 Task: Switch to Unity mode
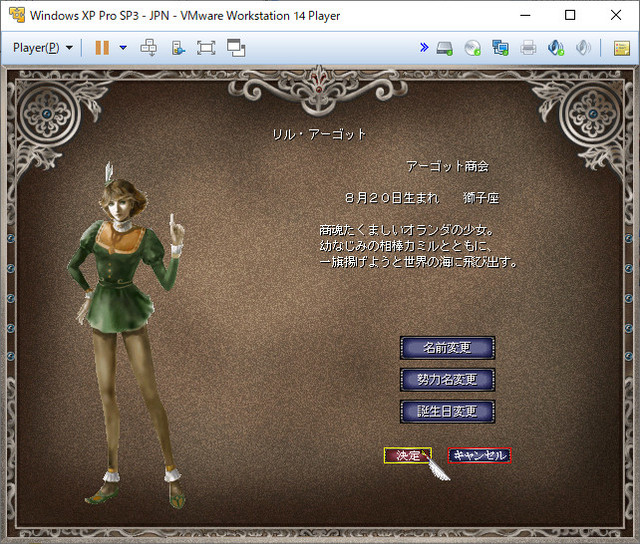coord(236,48)
